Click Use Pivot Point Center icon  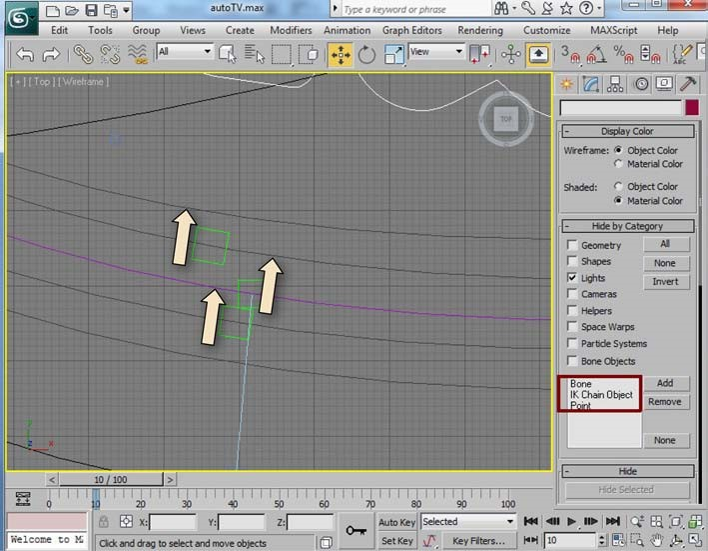479,54
